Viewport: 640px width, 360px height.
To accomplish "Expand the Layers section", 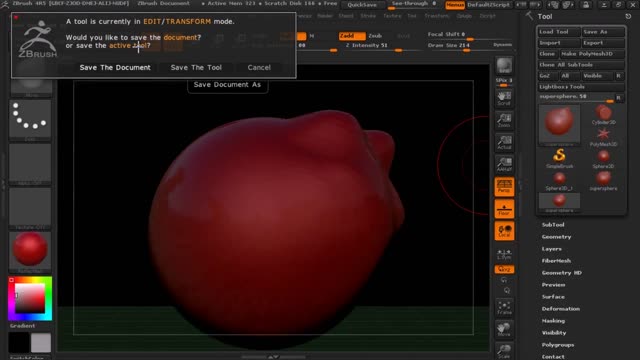I will [551, 249].
